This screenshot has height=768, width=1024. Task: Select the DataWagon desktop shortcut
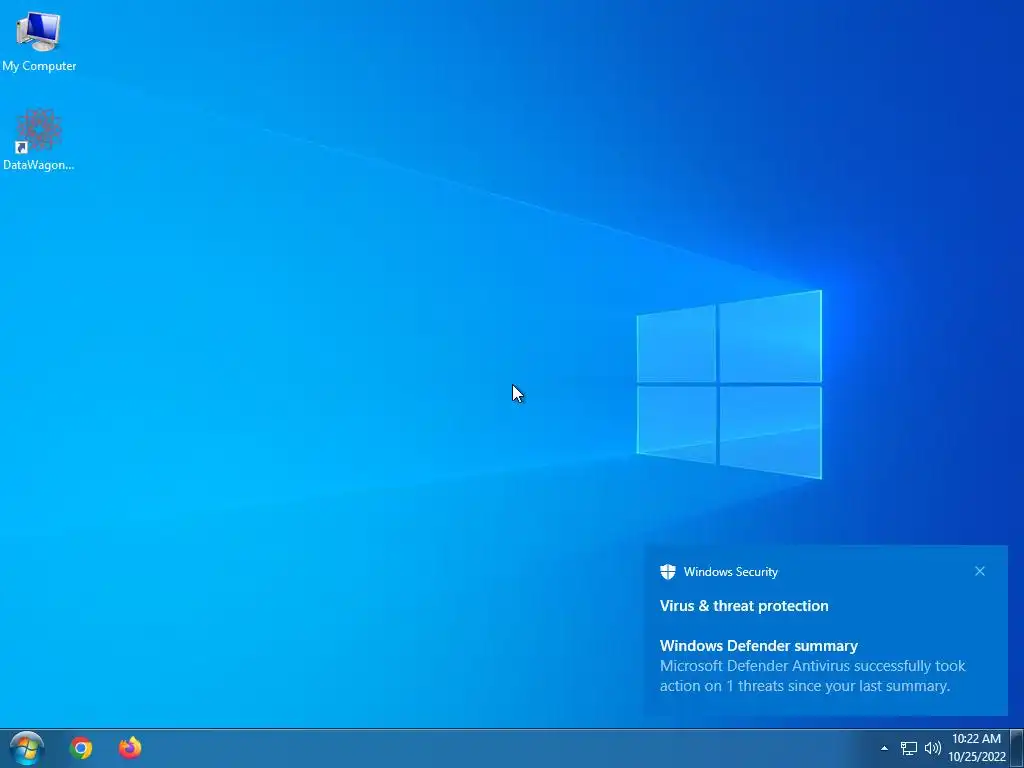[x=39, y=140]
